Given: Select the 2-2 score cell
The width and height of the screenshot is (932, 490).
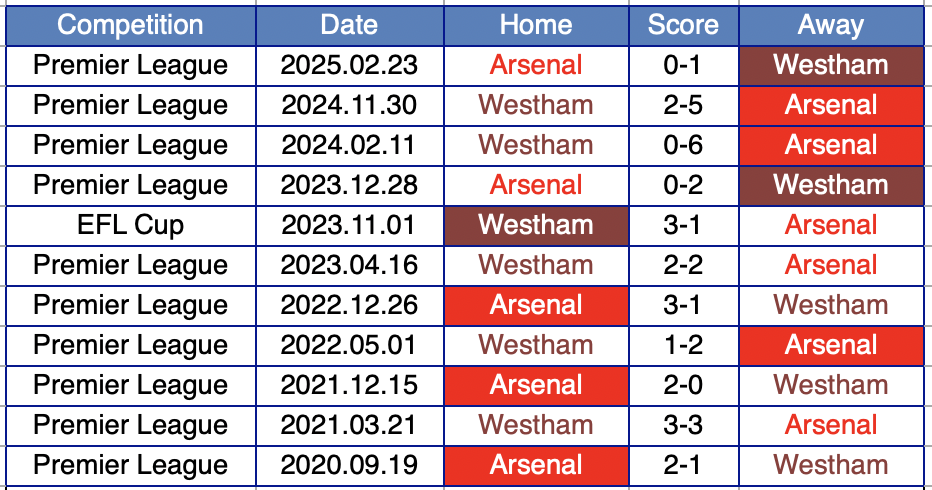Looking at the screenshot, I should (x=683, y=265).
